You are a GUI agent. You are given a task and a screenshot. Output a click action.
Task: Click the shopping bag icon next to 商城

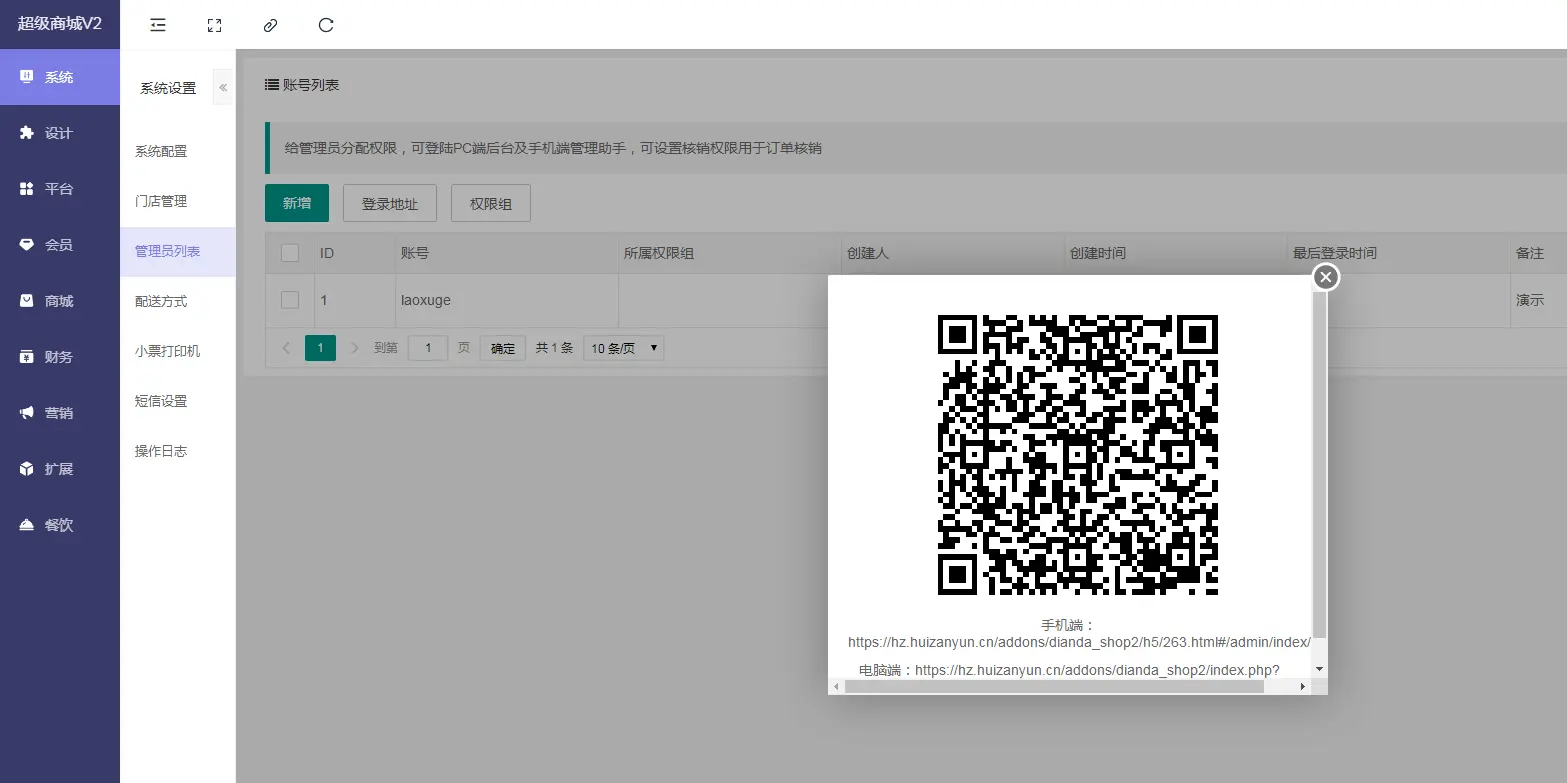coord(27,301)
